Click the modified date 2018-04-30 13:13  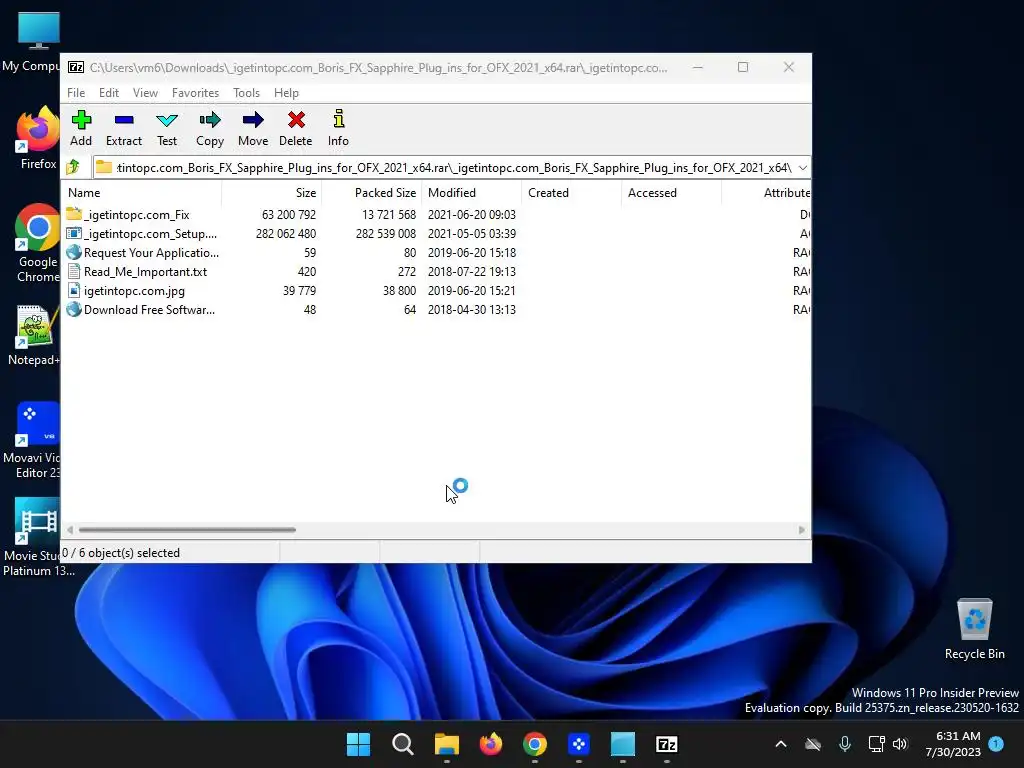pos(472,309)
